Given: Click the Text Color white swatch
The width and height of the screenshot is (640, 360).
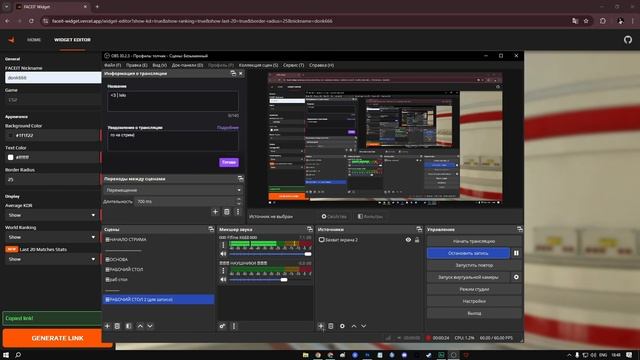Looking at the screenshot, I should [x=10, y=157].
